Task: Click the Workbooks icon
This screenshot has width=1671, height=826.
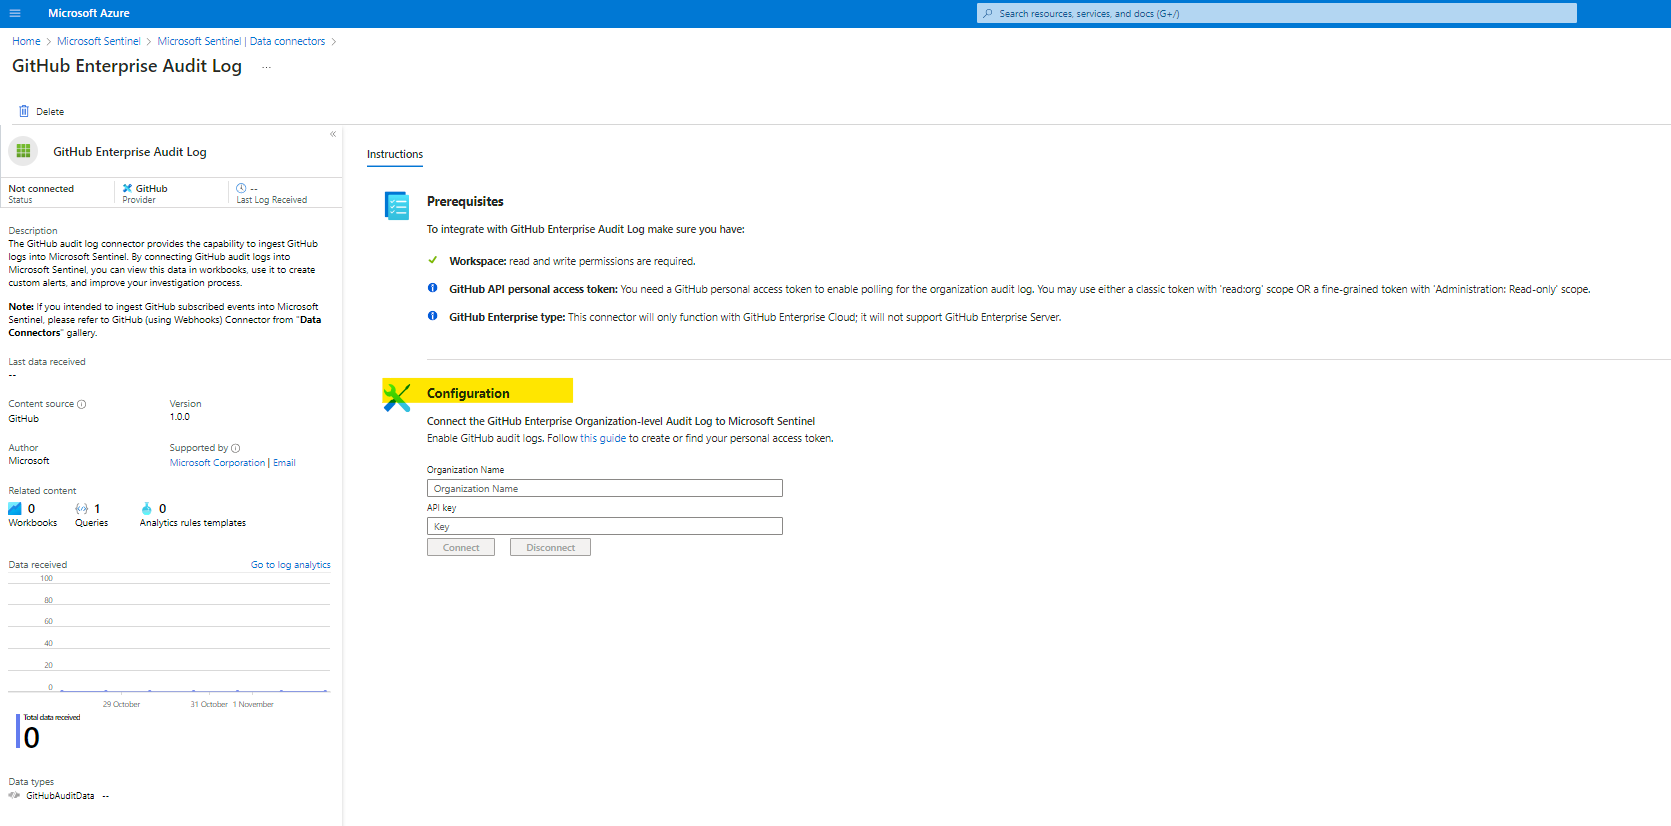Action: click(x=15, y=509)
